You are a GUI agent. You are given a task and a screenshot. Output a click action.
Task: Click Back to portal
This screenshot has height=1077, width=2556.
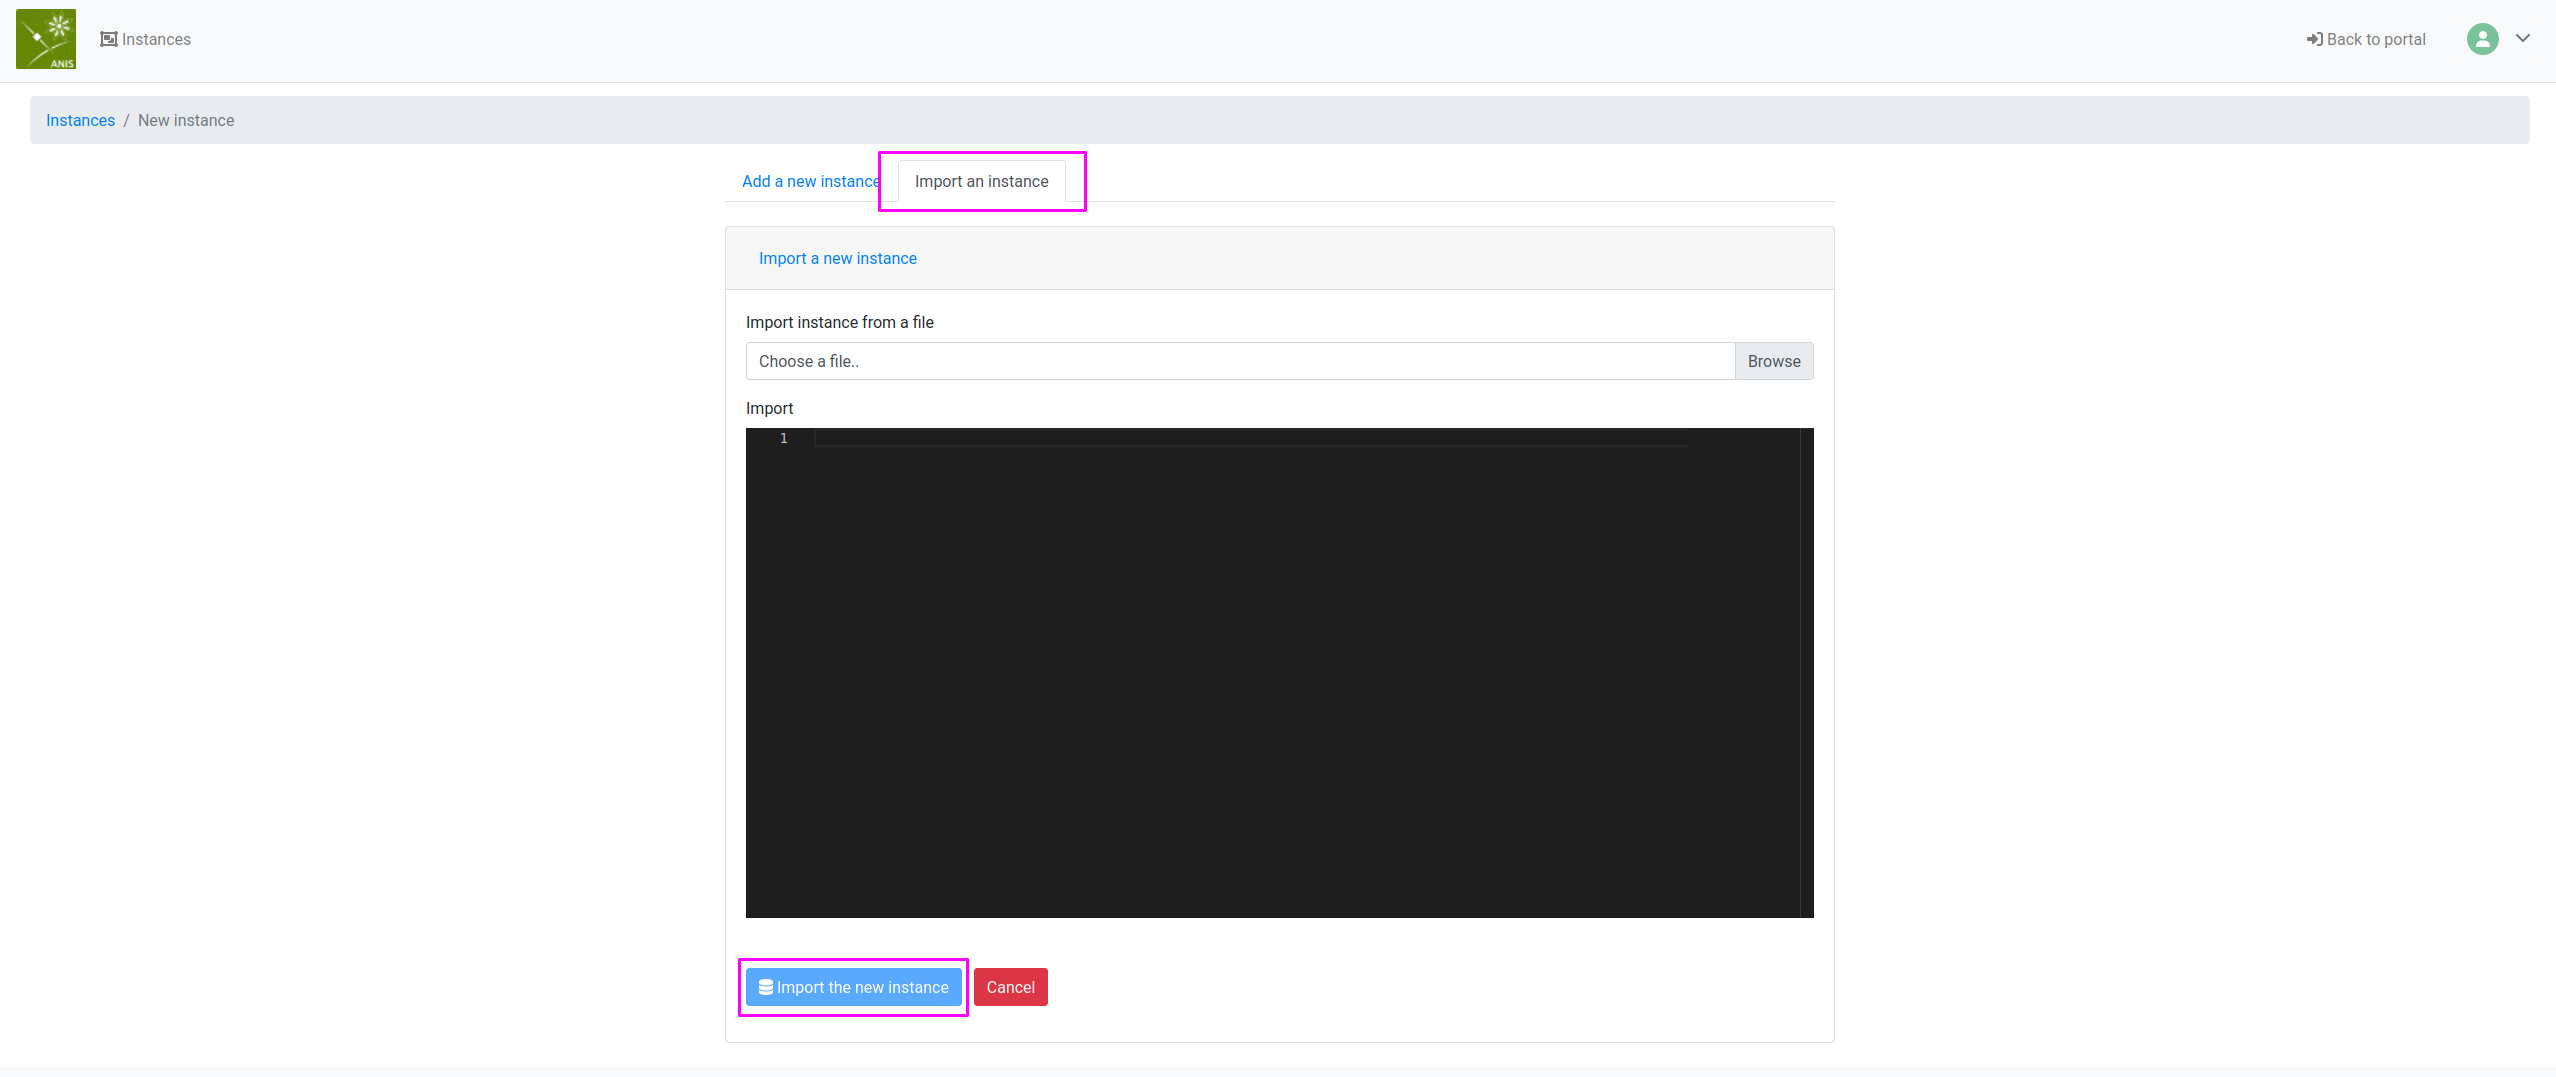click(2372, 38)
